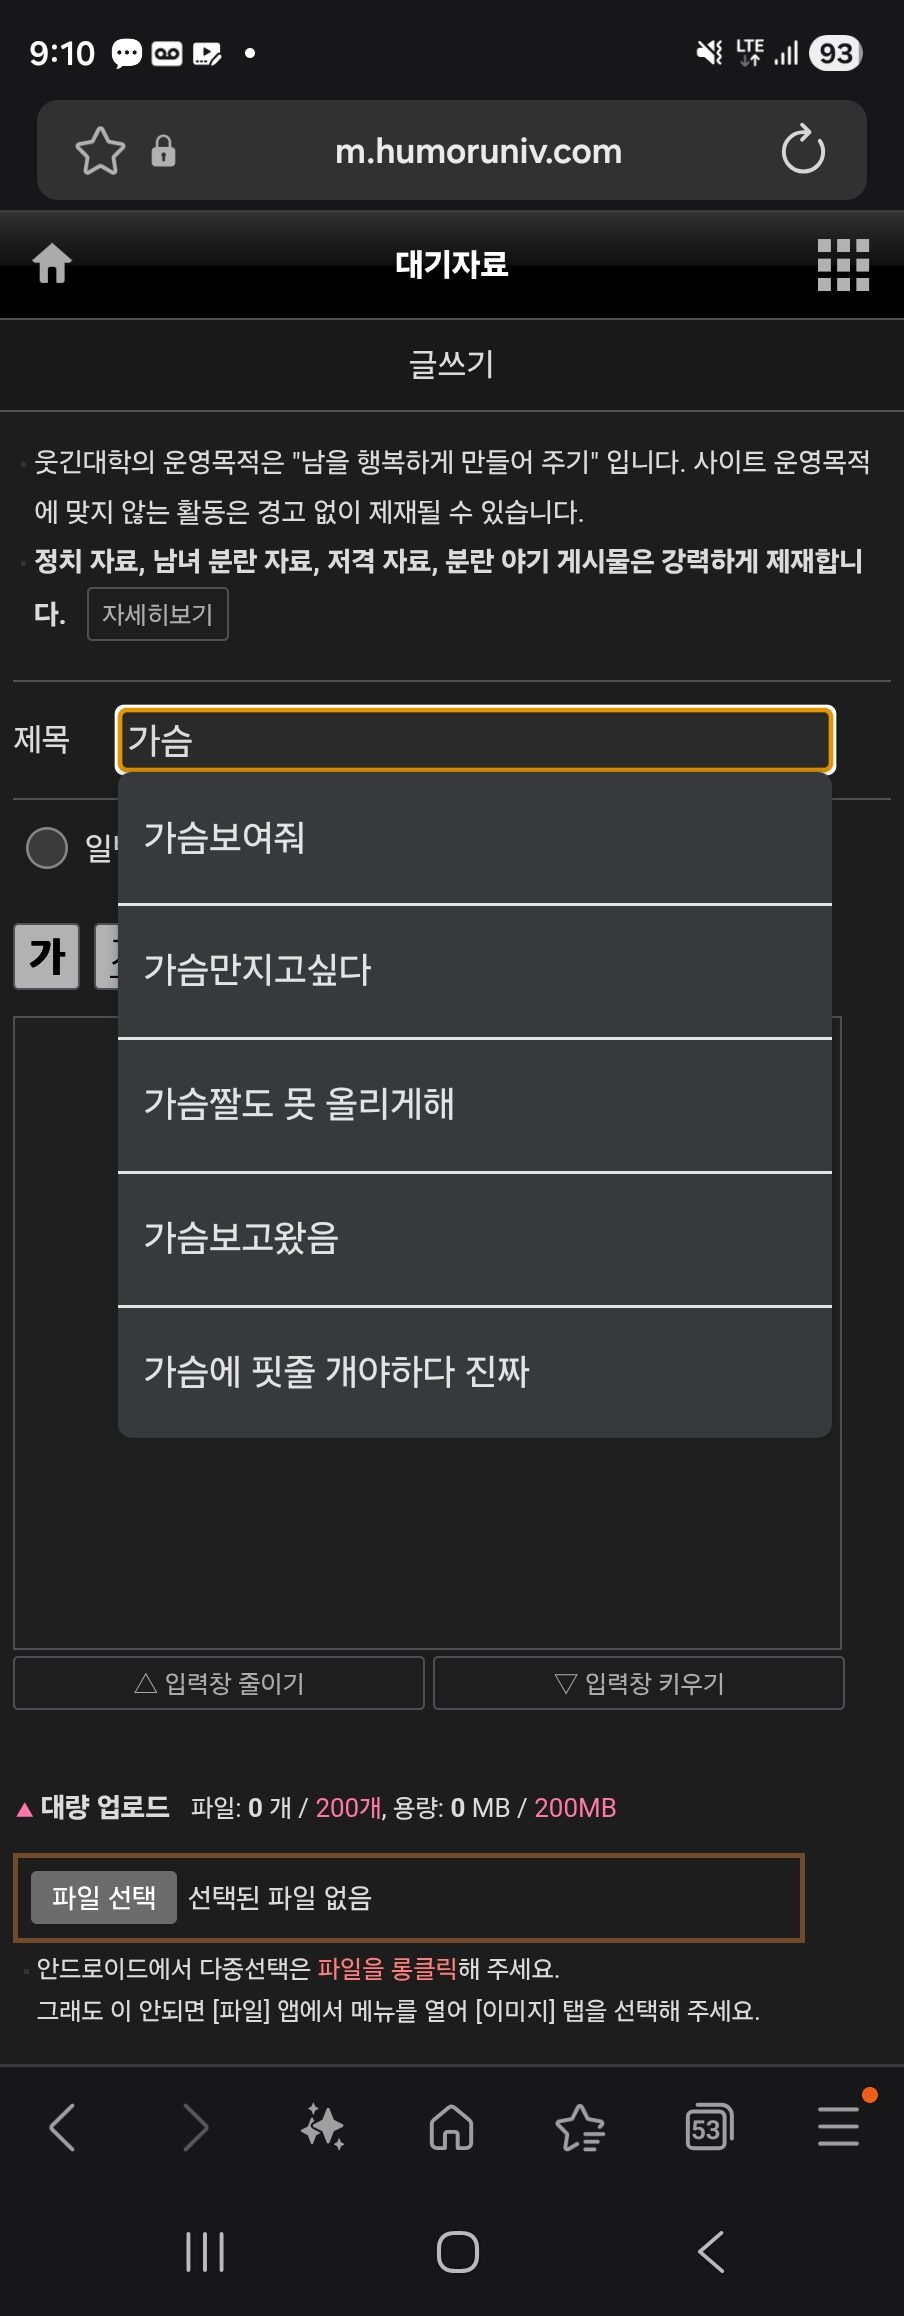Open browser hamburger menu

pyautogui.click(x=838, y=2126)
